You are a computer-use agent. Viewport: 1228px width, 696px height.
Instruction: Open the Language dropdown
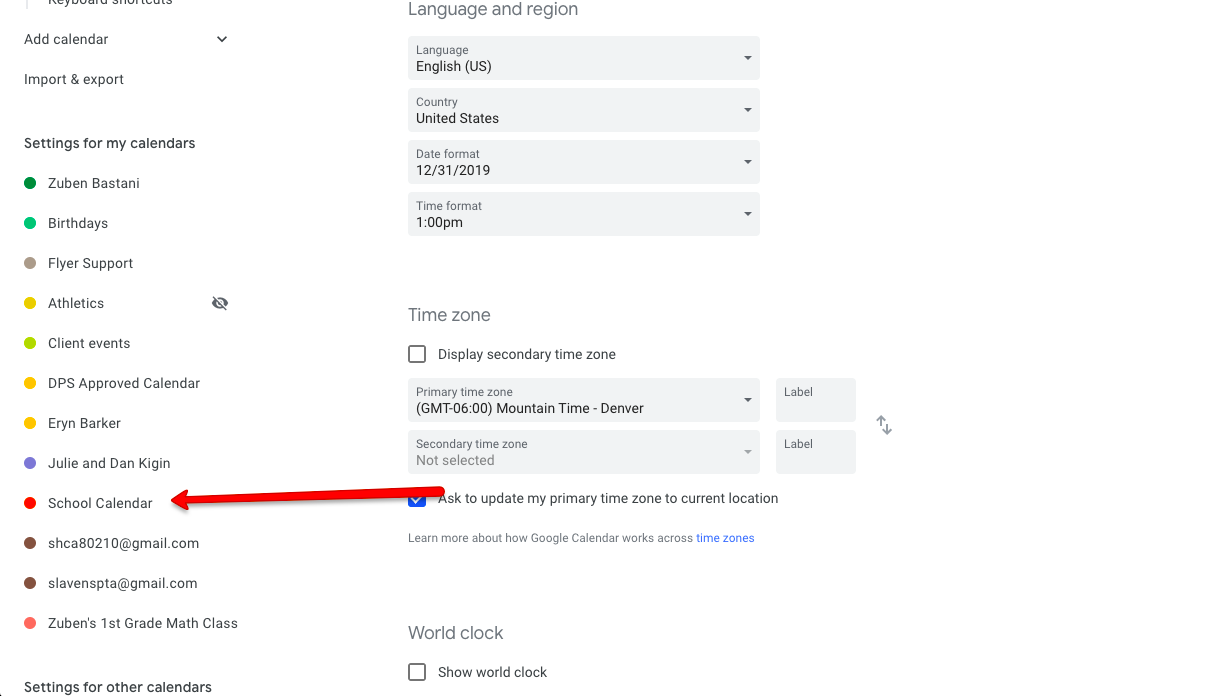[x=583, y=58]
